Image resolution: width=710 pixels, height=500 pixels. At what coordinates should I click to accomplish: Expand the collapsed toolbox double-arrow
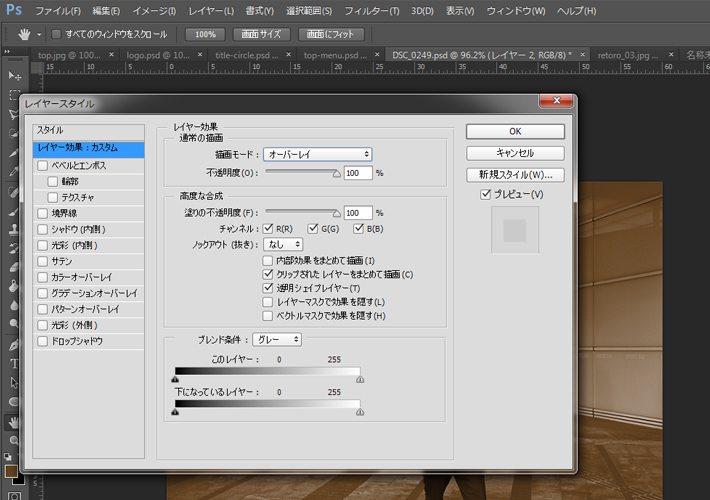[x=7, y=52]
